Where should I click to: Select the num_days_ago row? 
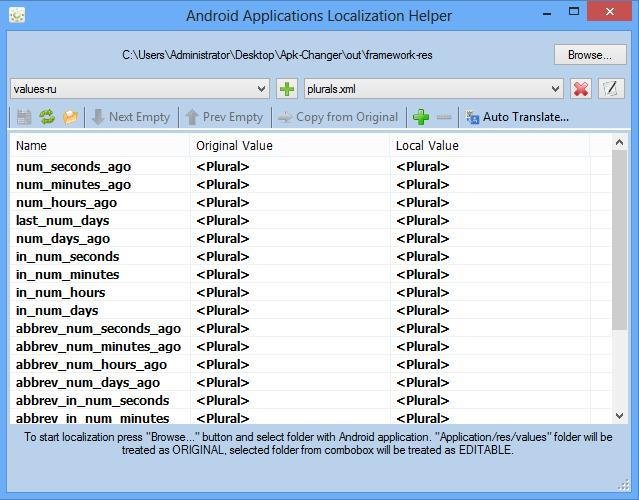click(311, 238)
